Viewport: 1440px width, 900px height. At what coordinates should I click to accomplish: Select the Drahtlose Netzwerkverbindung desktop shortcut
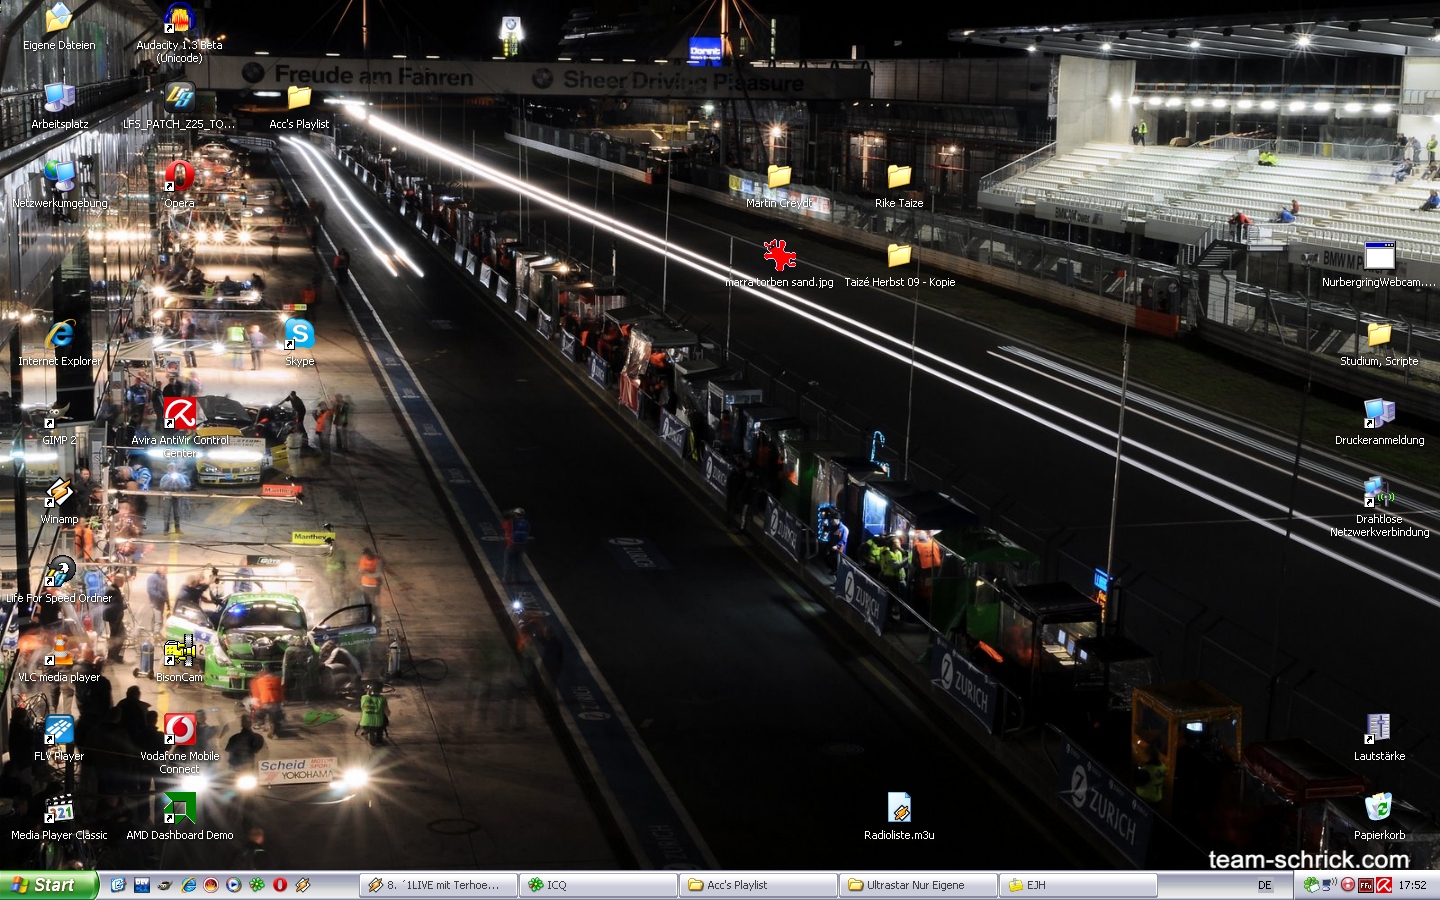point(1379,507)
